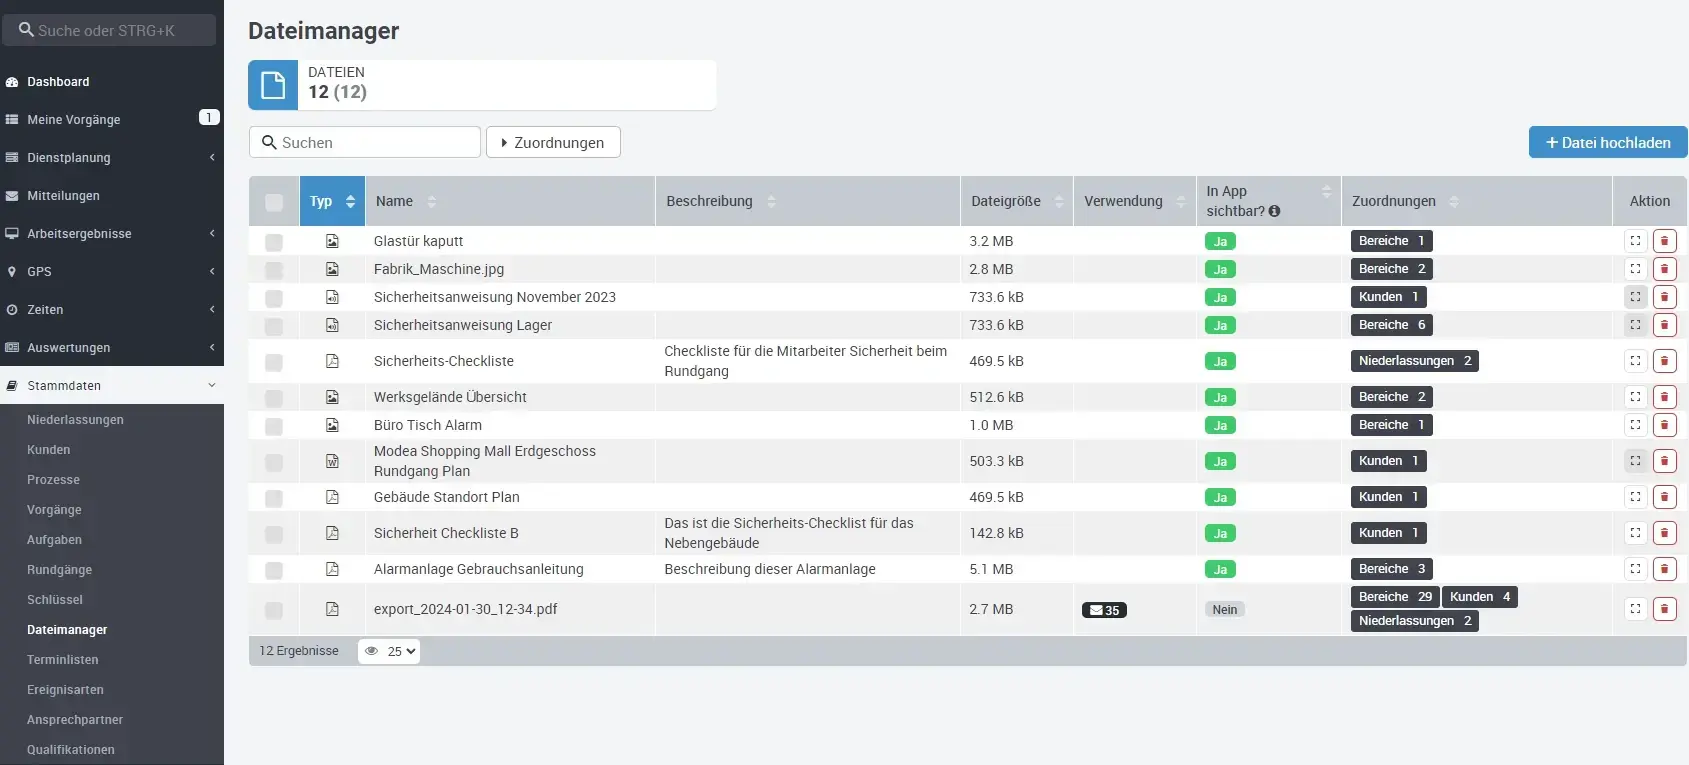Delete Fabrik_Maschine.jpg via trash icon
The width and height of the screenshot is (1689, 765).
coord(1664,269)
